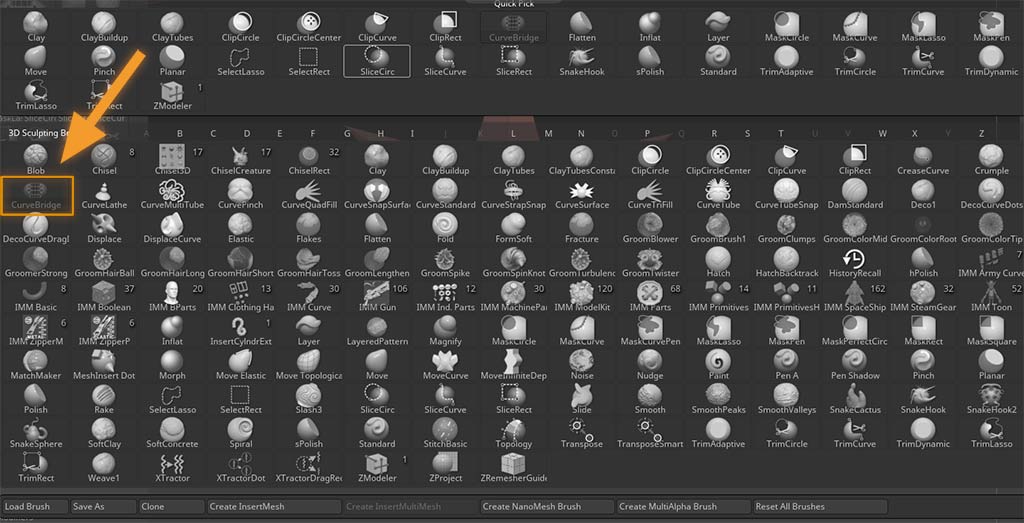
Task: Filter brushes by letter M
Action: (x=548, y=133)
